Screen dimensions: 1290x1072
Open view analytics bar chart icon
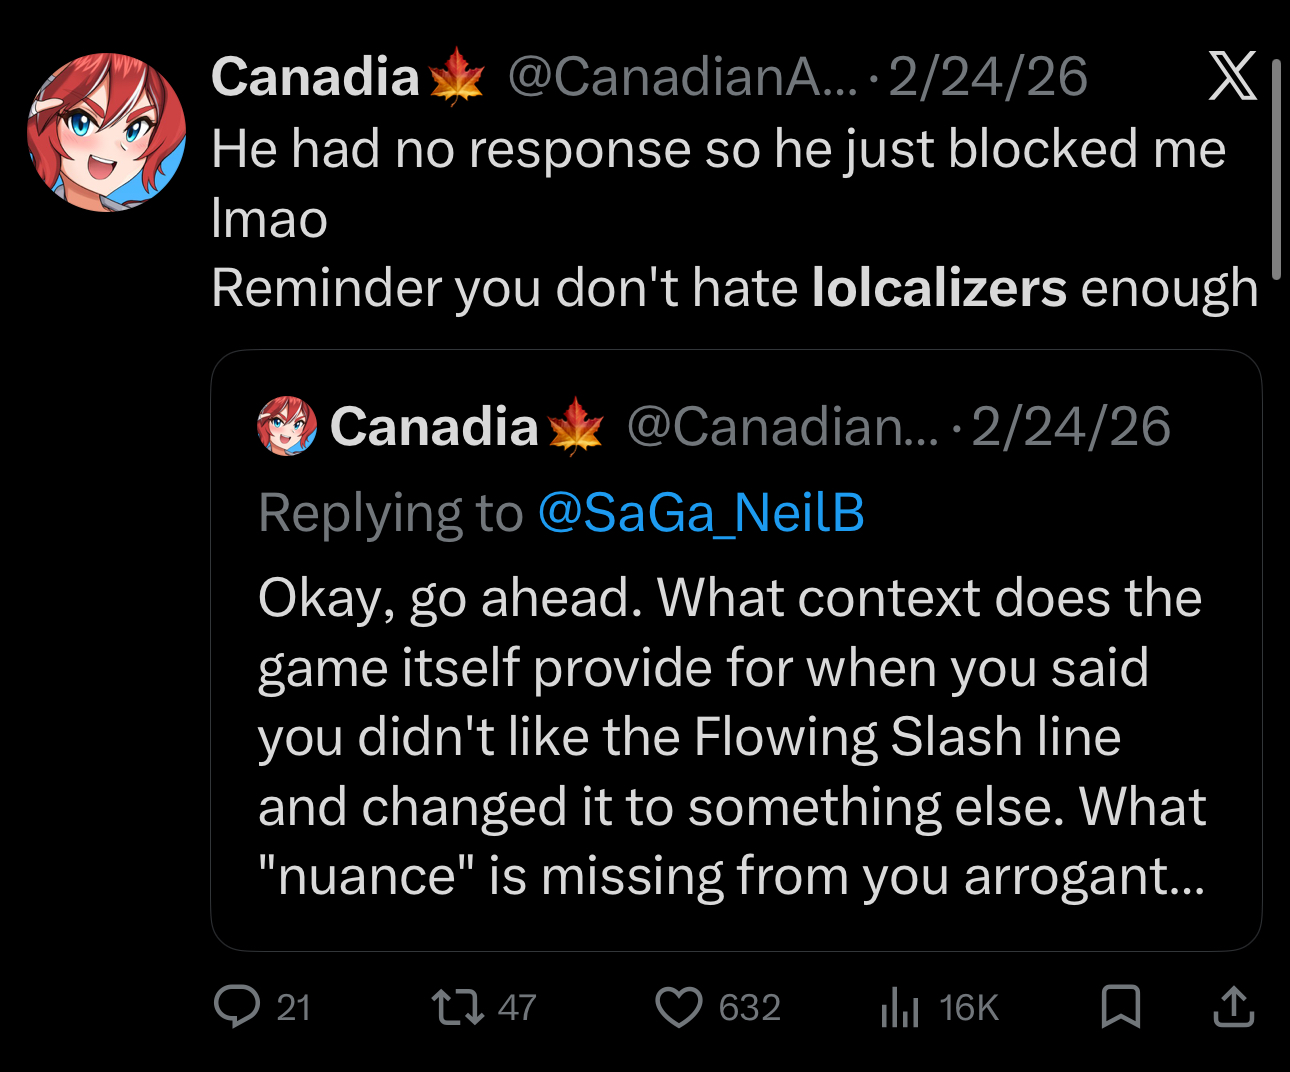pos(900,1007)
